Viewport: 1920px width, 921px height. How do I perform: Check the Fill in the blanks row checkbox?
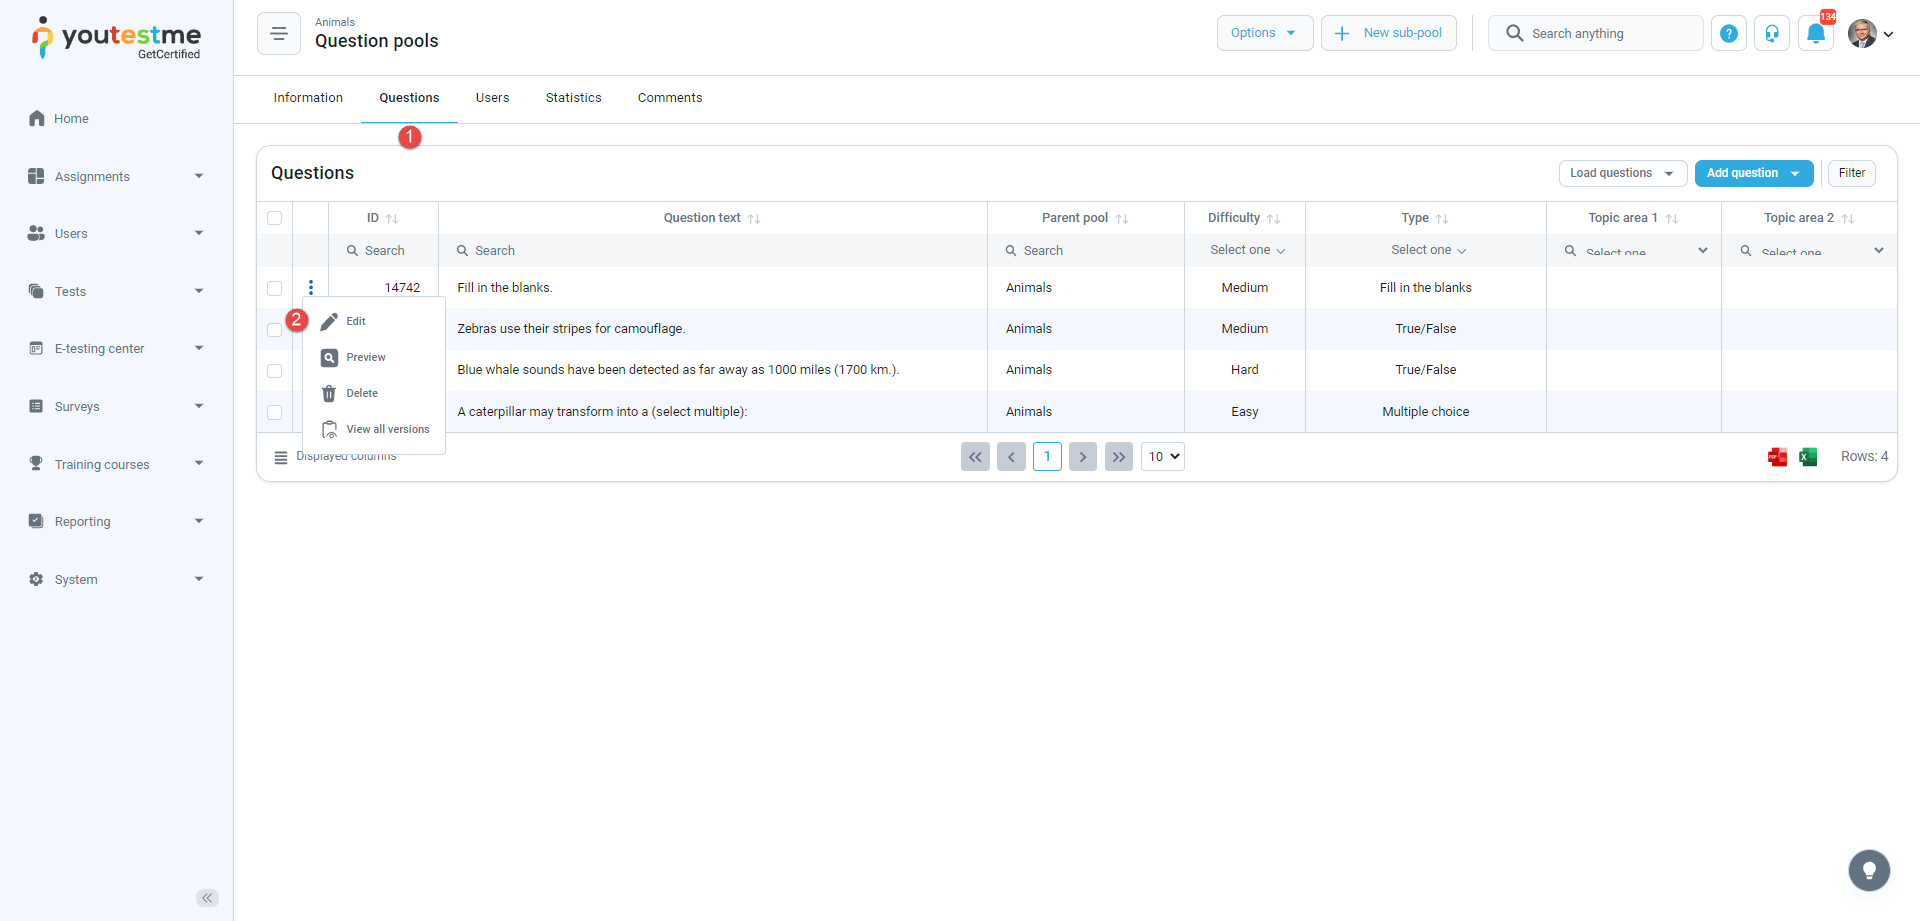click(275, 288)
